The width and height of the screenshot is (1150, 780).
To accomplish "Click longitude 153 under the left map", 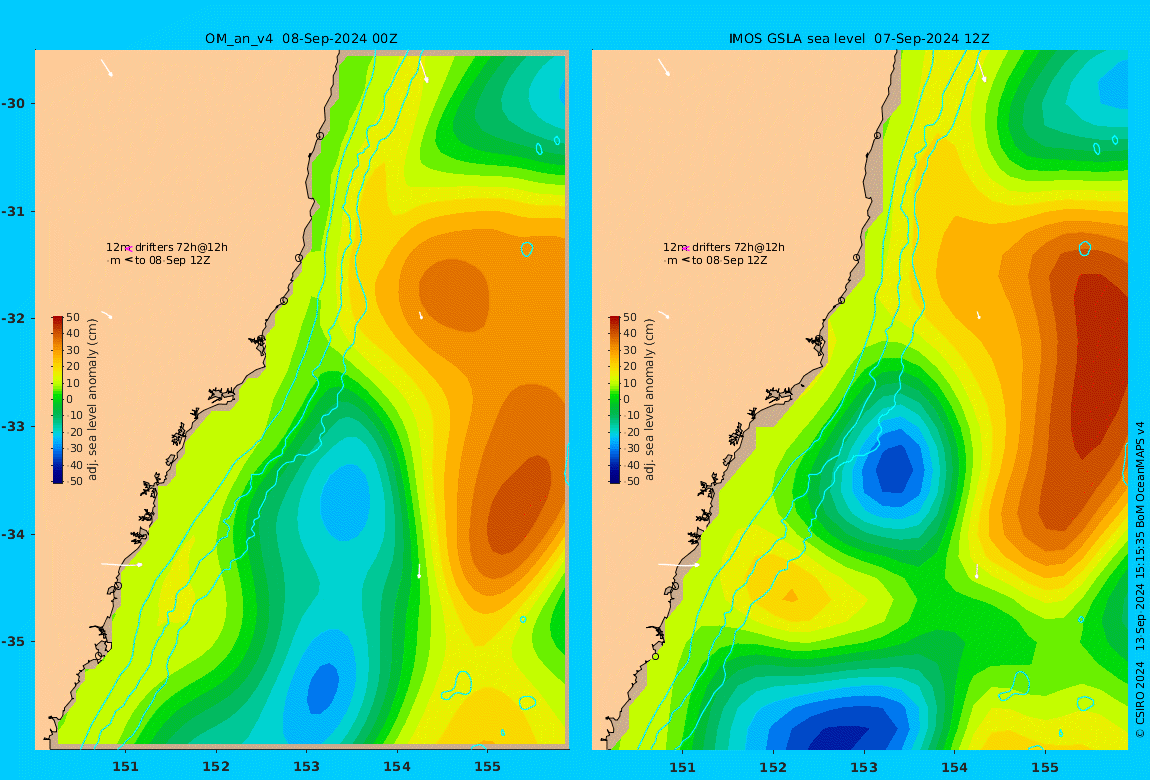I will click(307, 767).
